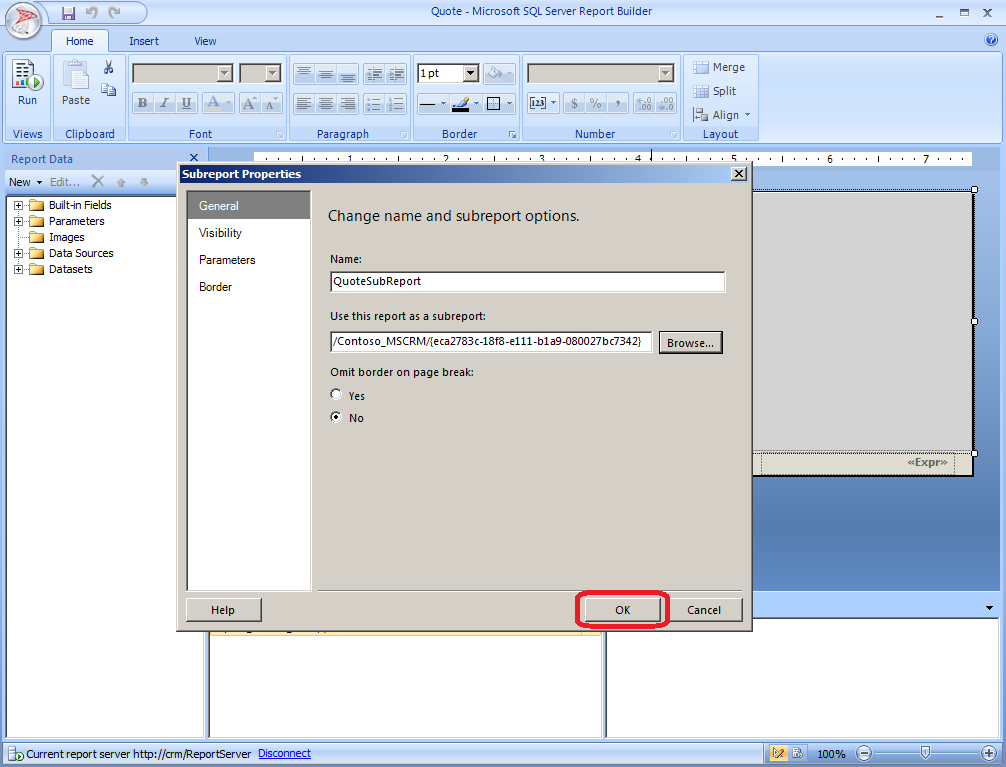Screen dimensions: 1006x767
Task: Click the delete X icon in Report Data
Action: [98, 182]
